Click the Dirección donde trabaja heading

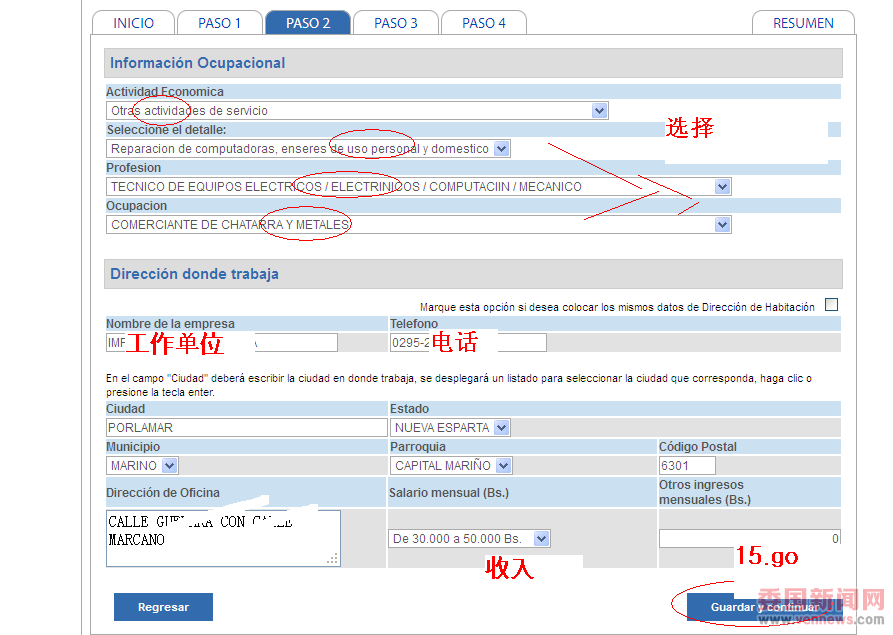tap(194, 274)
